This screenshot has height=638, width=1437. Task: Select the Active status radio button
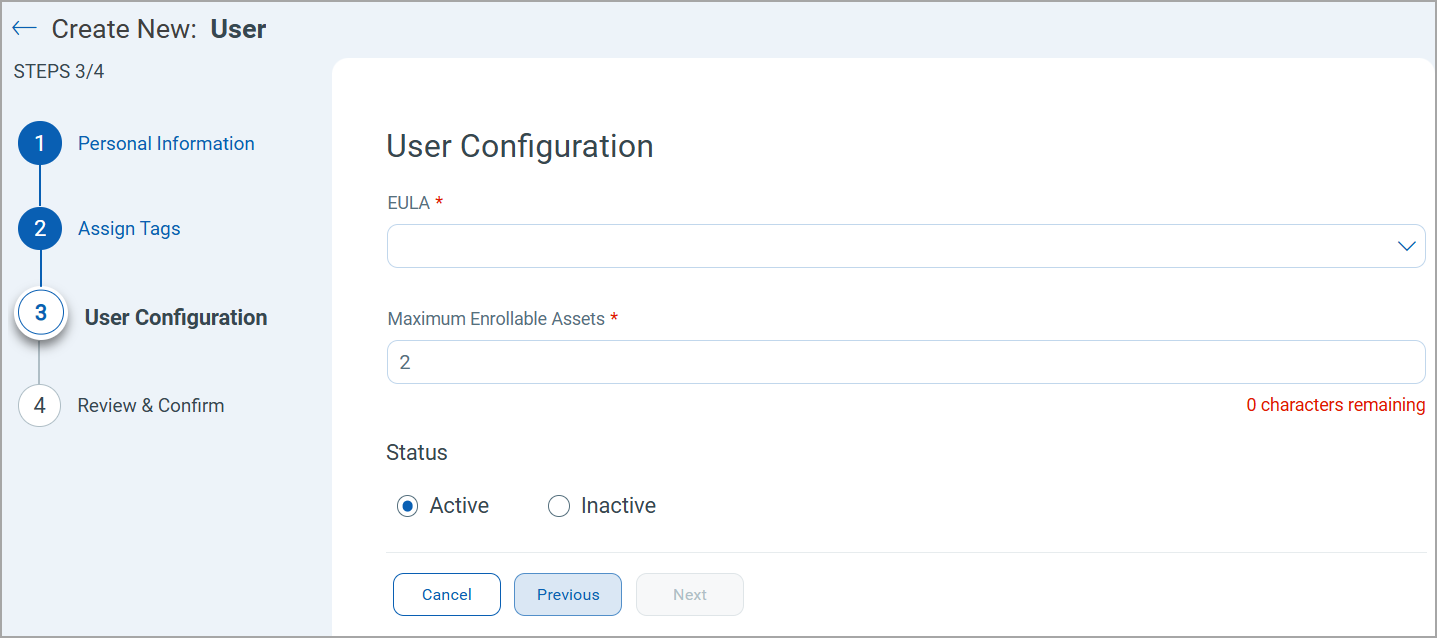tap(407, 506)
